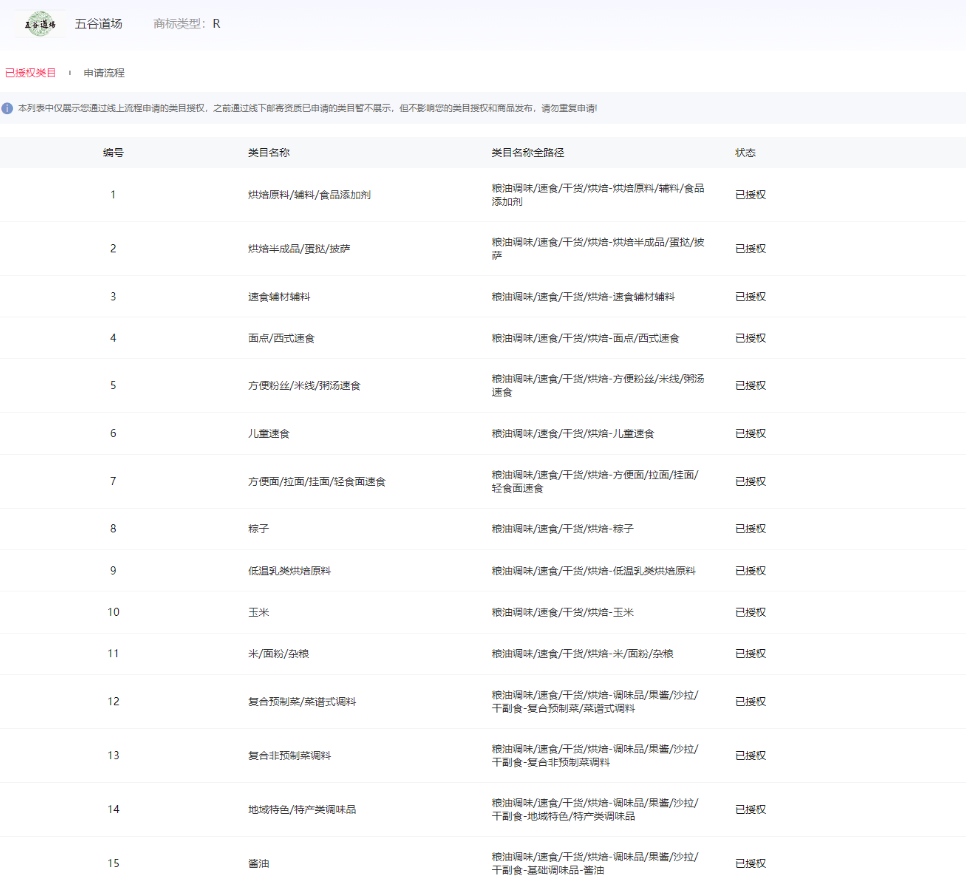966x880 pixels.
Task: Click the 类目名称 column header
Action: tap(269, 153)
